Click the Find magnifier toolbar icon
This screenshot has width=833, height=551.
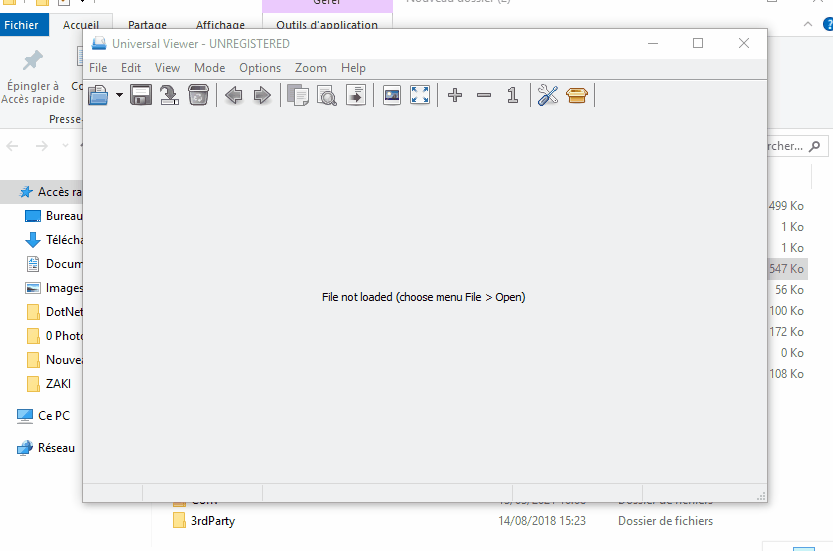click(327, 96)
